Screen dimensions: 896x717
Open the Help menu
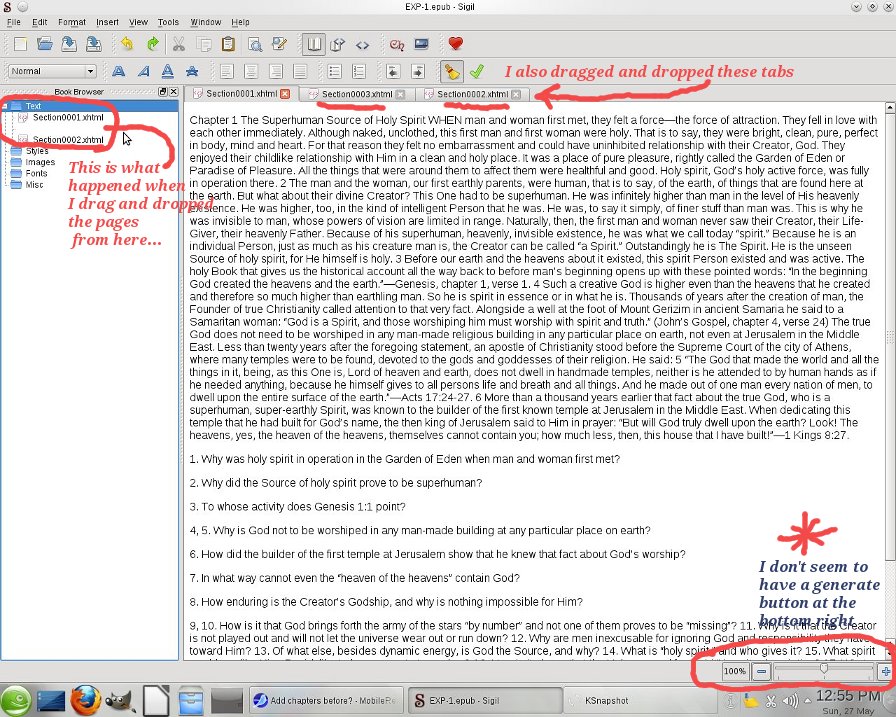[x=240, y=22]
